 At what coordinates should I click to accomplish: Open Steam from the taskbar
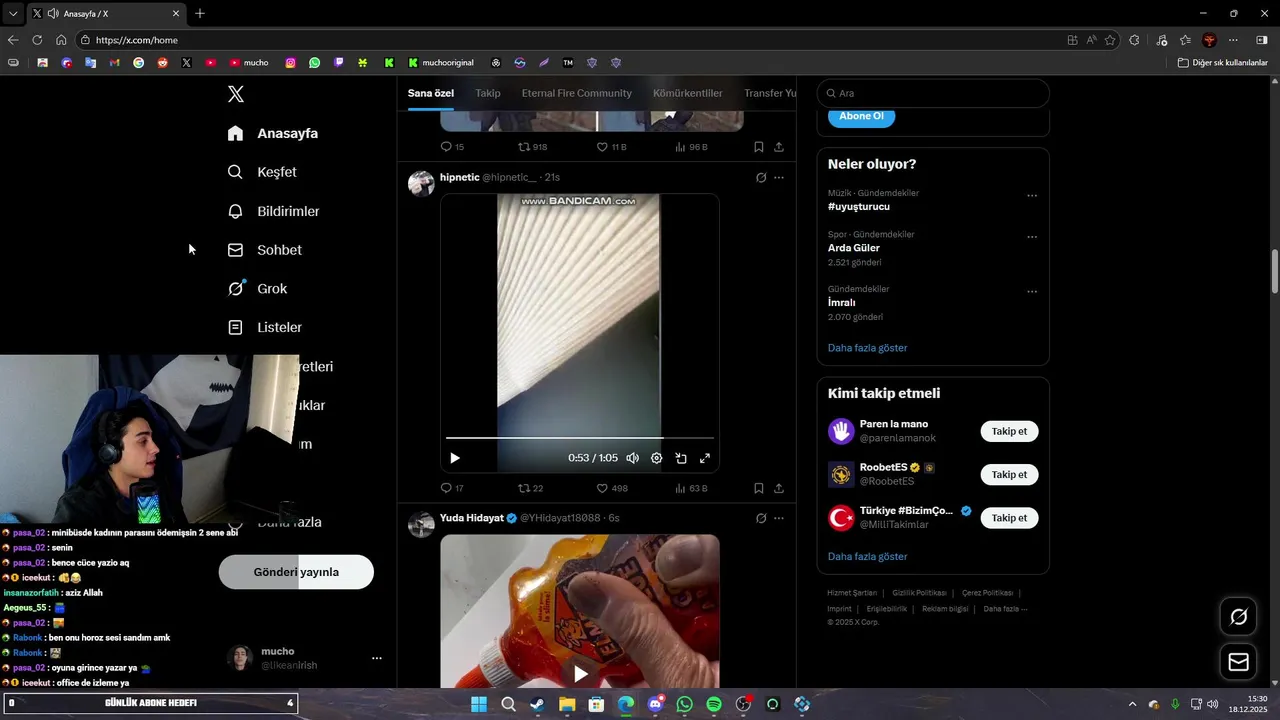538,704
